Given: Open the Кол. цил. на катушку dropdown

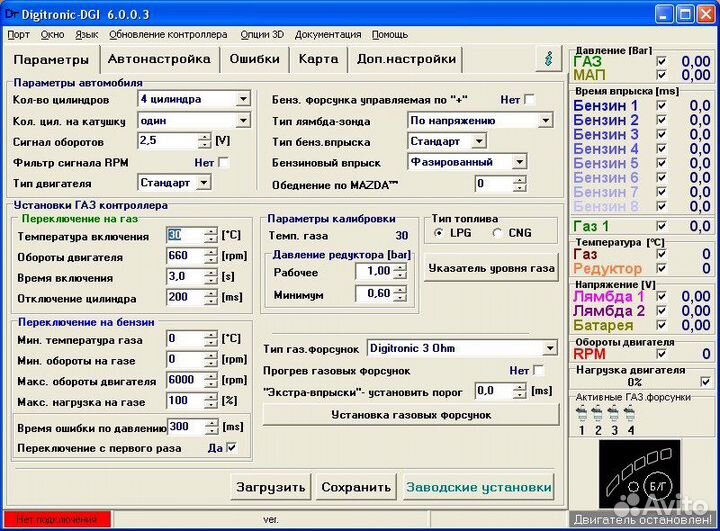Looking at the screenshot, I should tap(243, 120).
